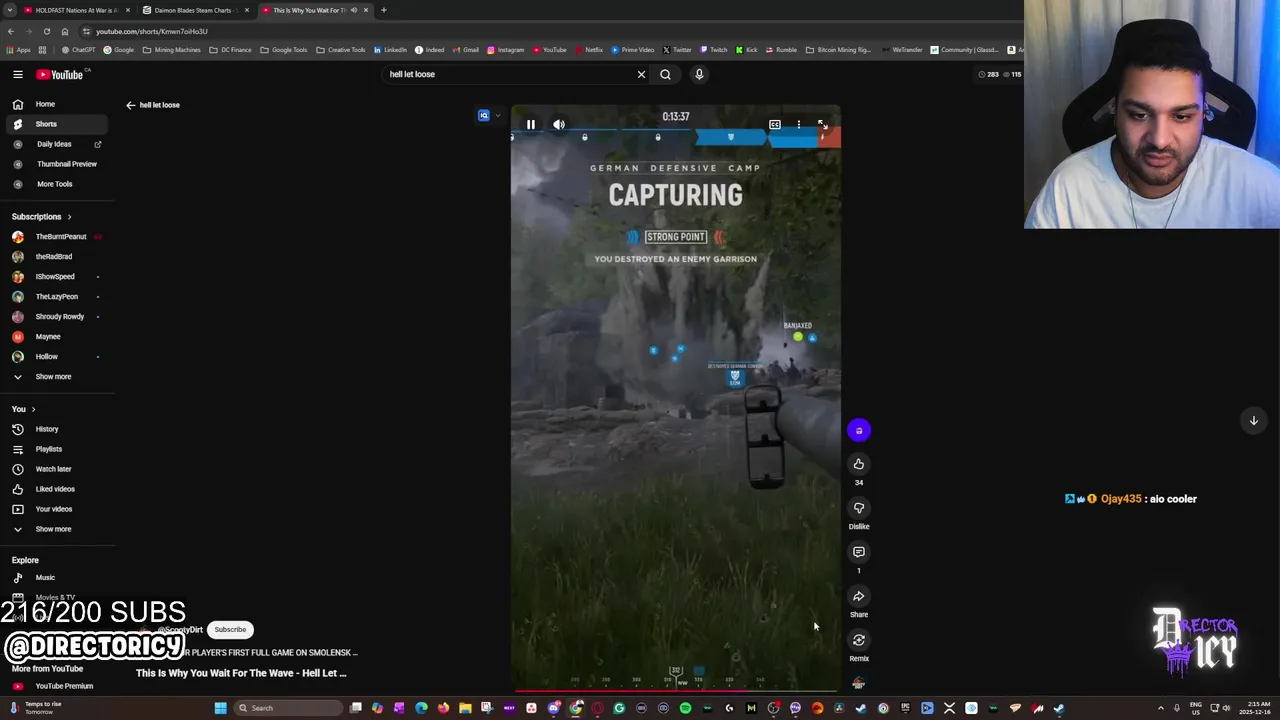Expand the Subscriptions section chevron
The image size is (1280, 720).
69,217
